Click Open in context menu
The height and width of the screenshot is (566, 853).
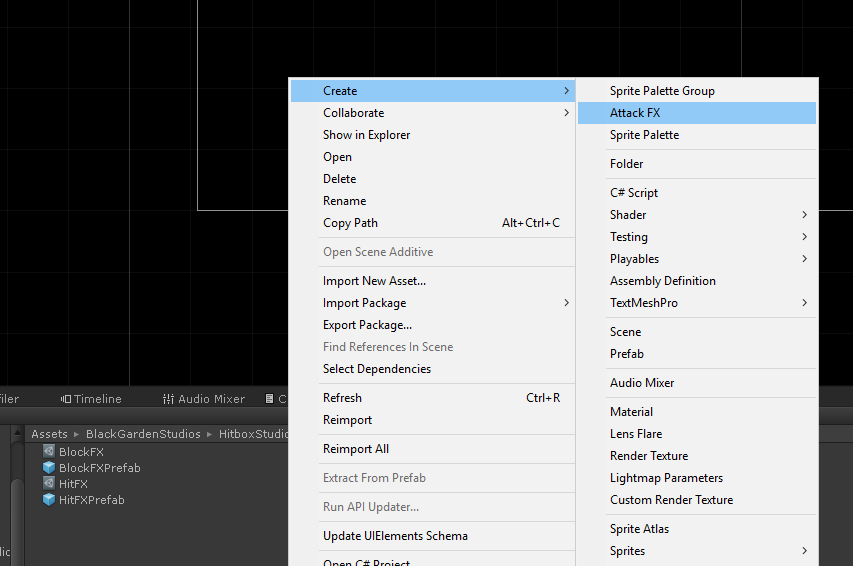coord(432,157)
